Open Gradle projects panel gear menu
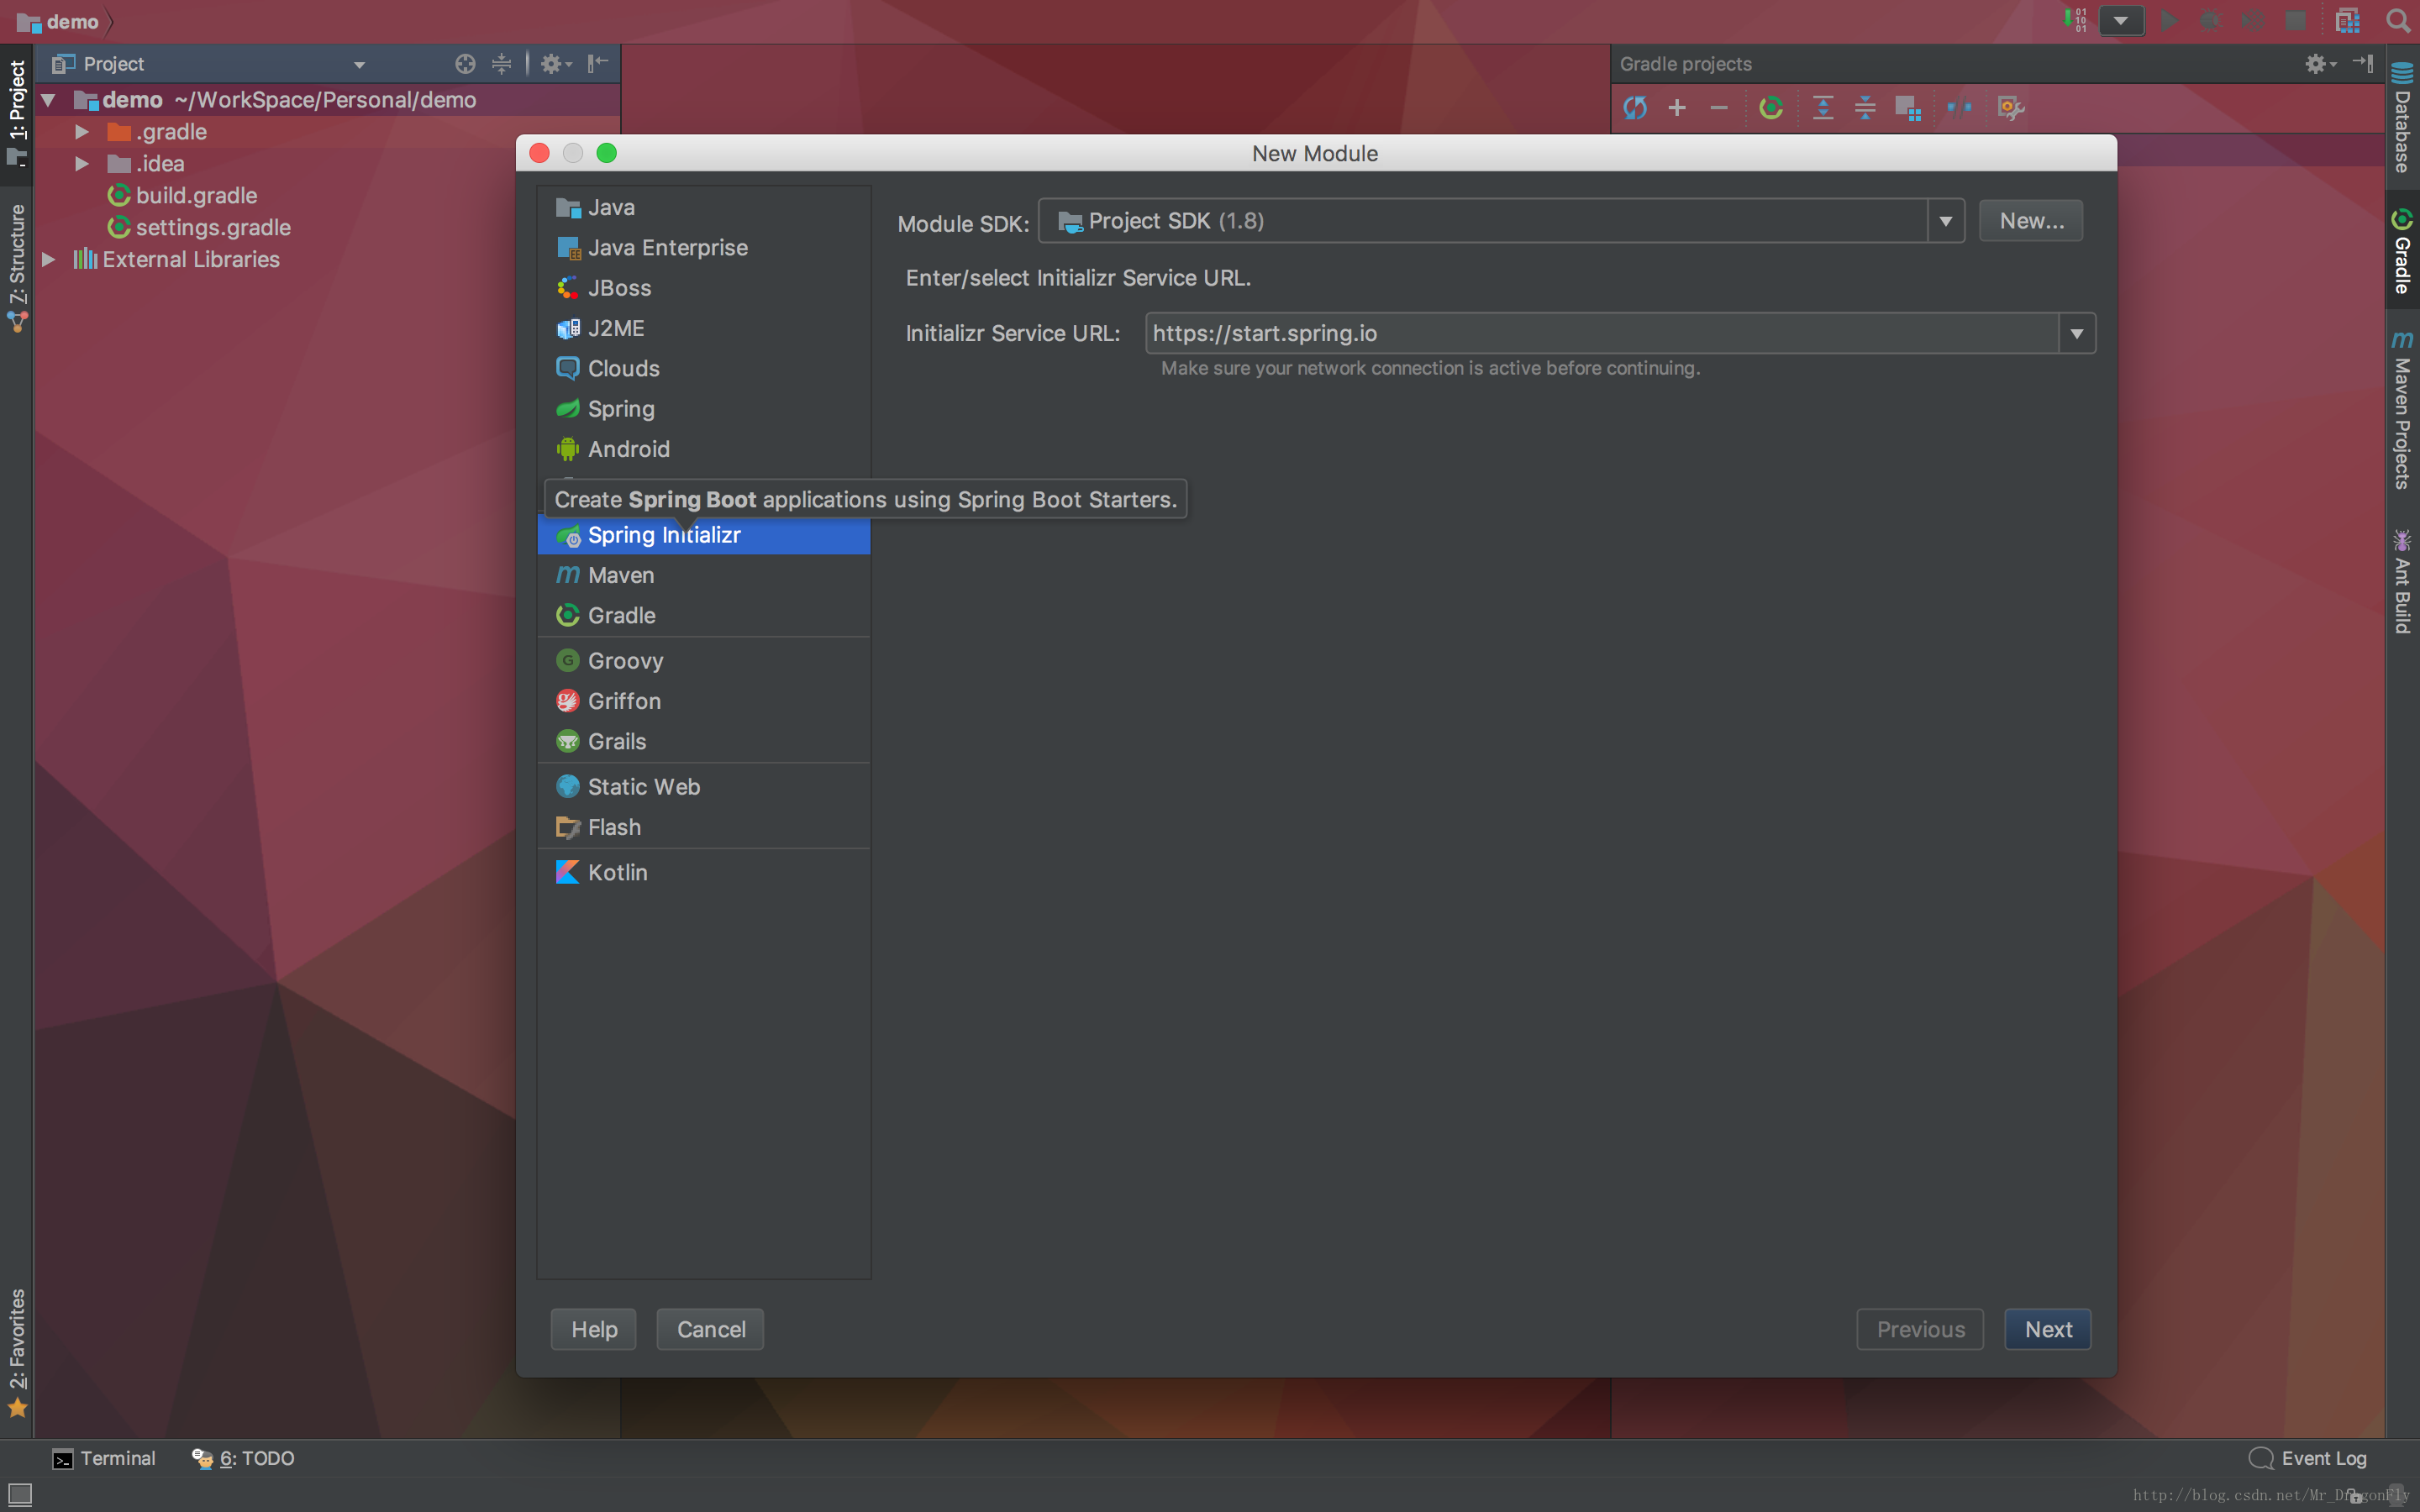Image resolution: width=2420 pixels, height=1512 pixels. click(2320, 64)
